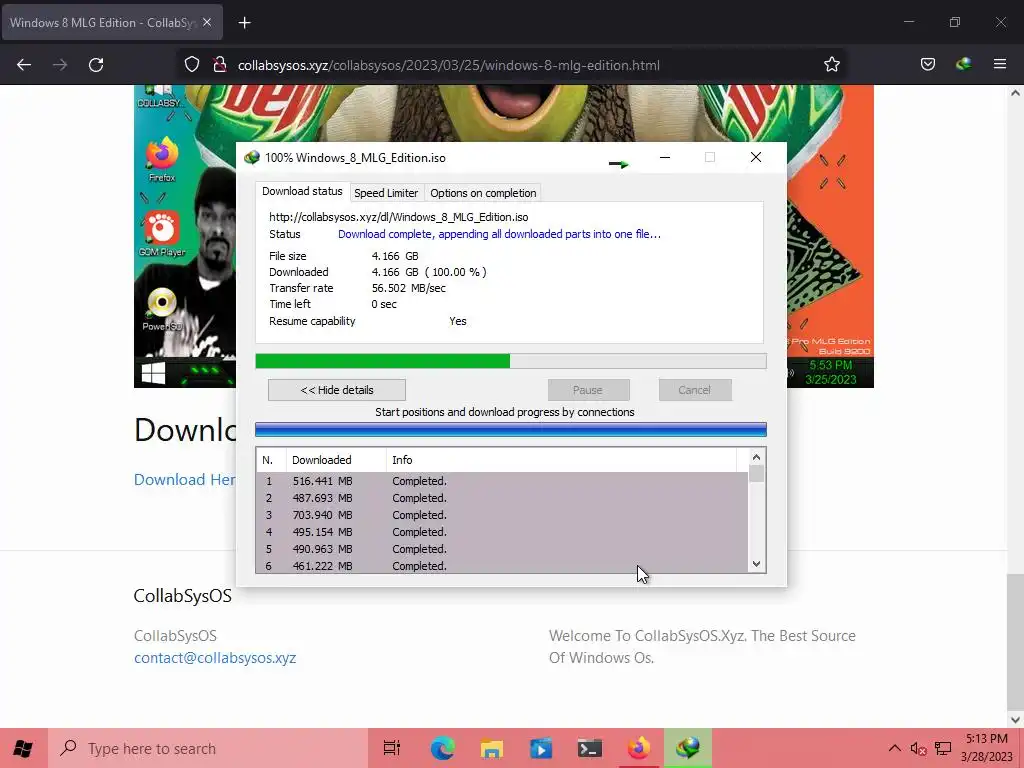Screen dimensions: 1024x768
Task: Show hidden tray icons chevron
Action: click(x=895, y=748)
